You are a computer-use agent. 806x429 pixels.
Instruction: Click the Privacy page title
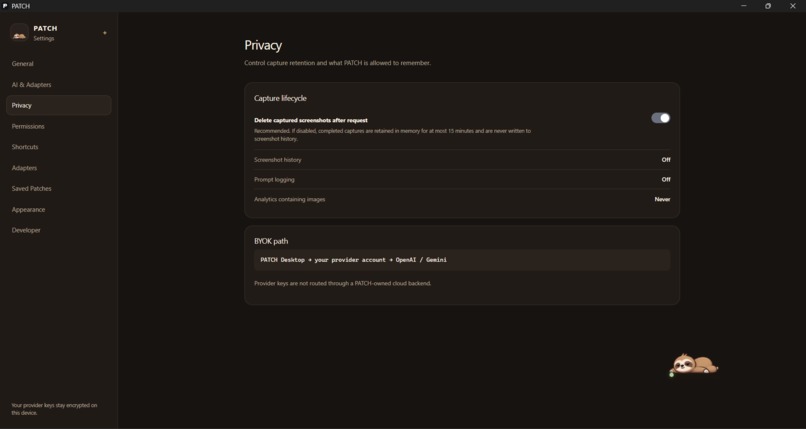tap(263, 45)
